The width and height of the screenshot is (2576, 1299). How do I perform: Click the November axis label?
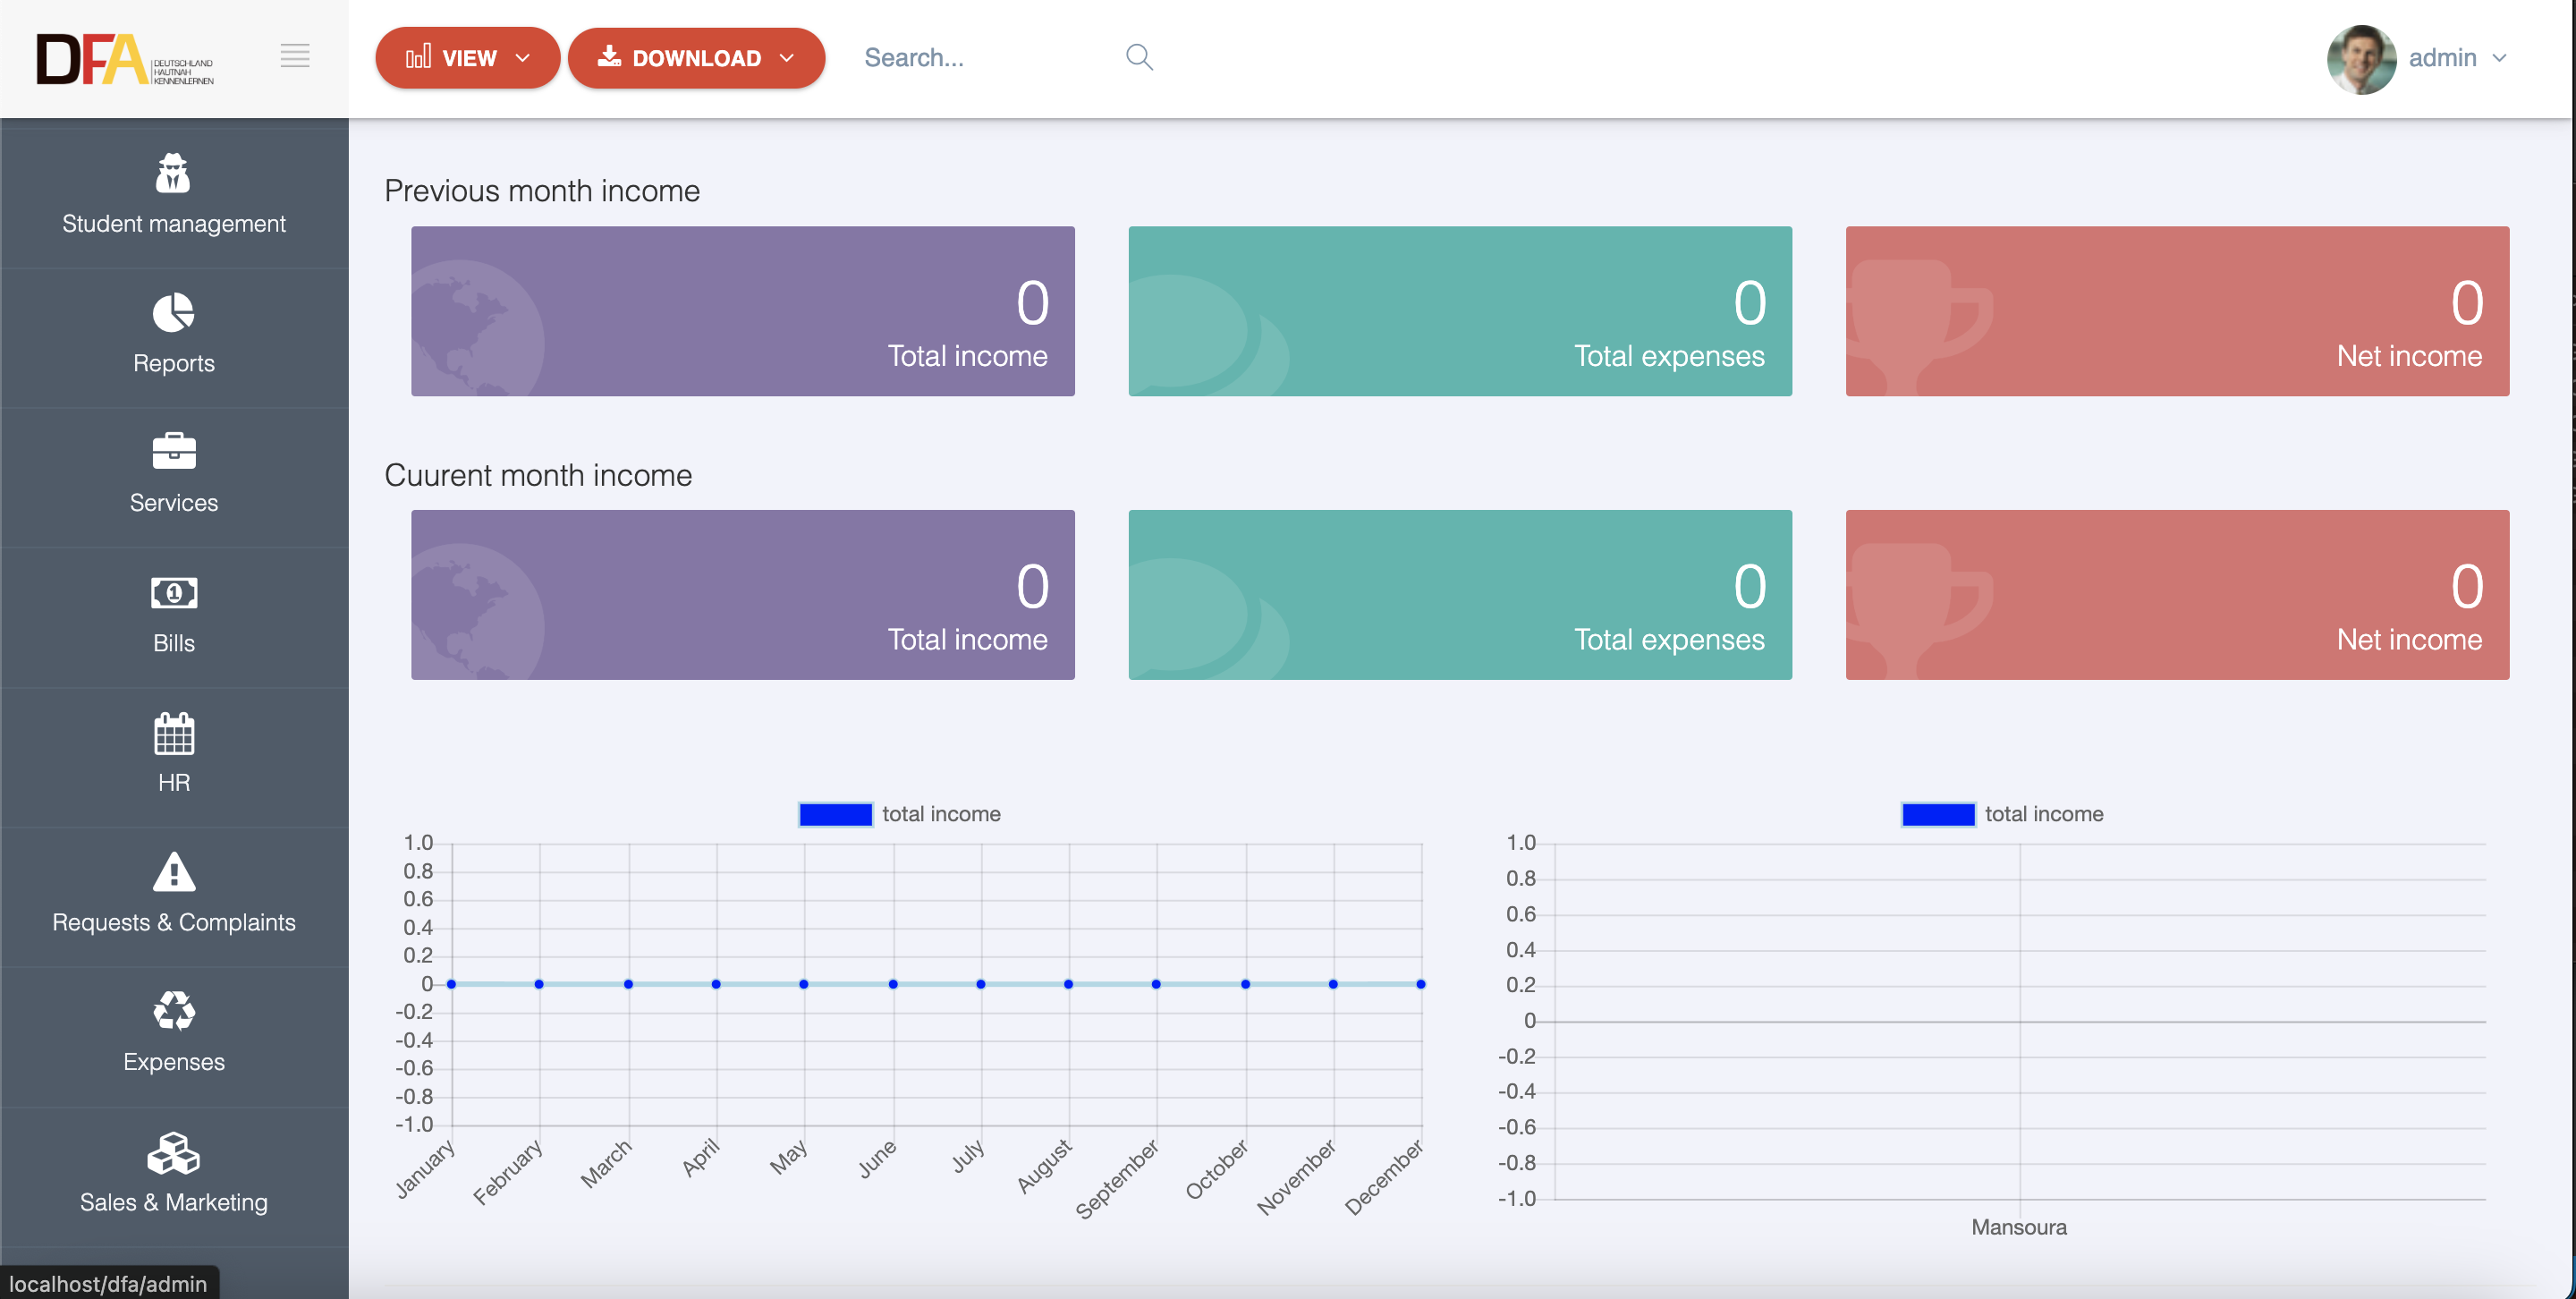pos(1296,1177)
